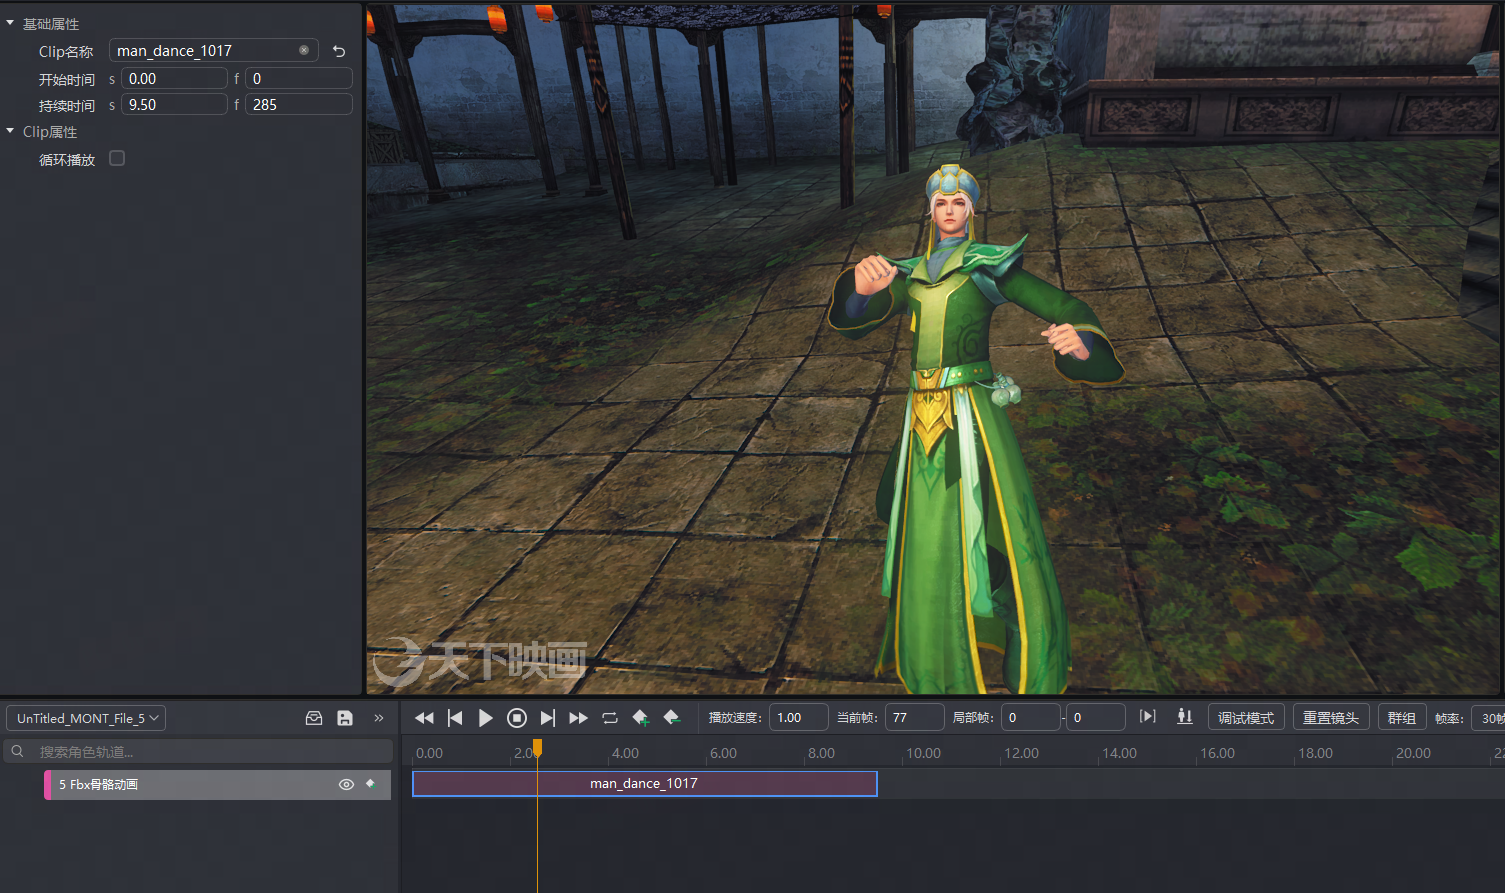Click the add keyframe icon in toolbar
This screenshot has height=893, width=1505.
tap(641, 718)
